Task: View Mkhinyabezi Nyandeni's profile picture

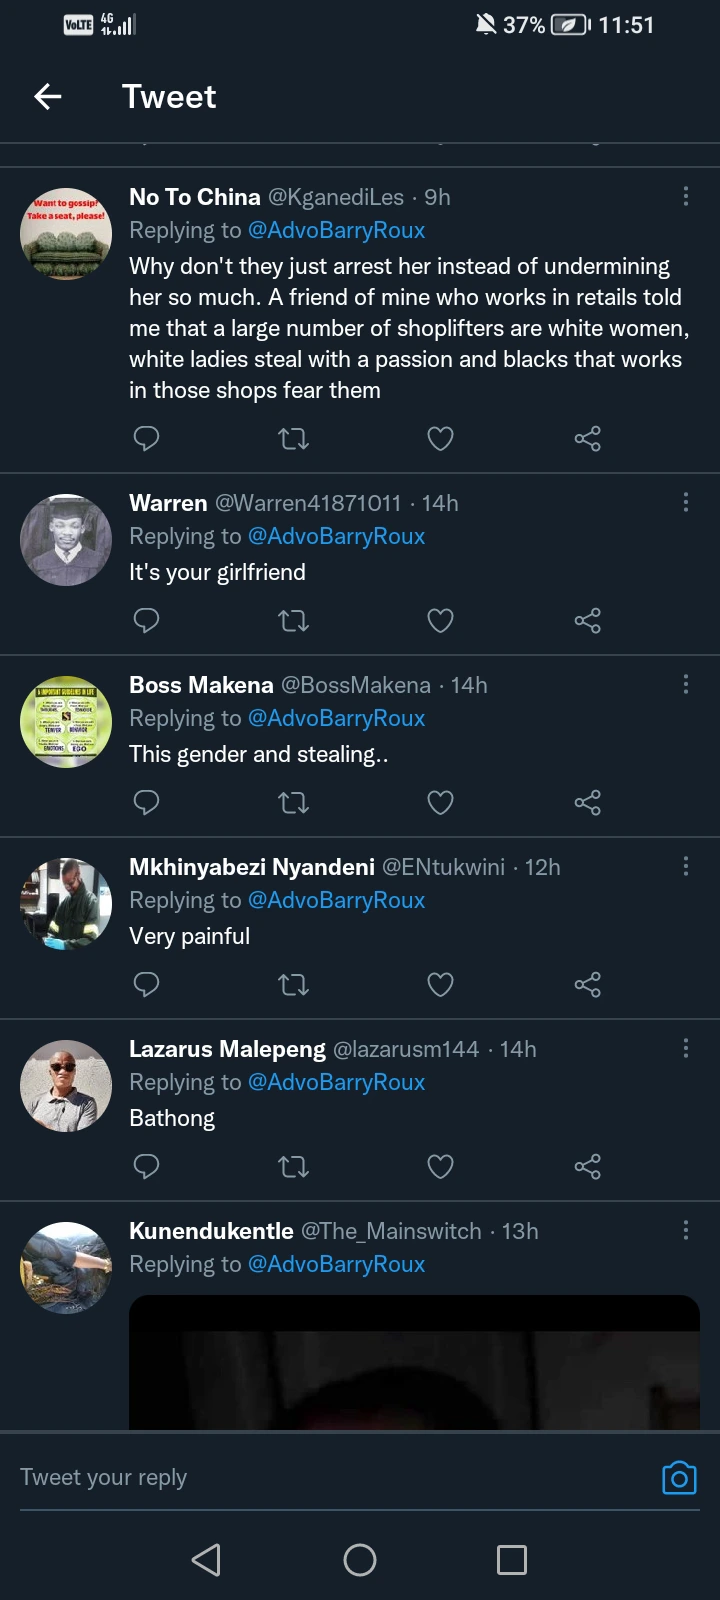Action: coord(66,903)
